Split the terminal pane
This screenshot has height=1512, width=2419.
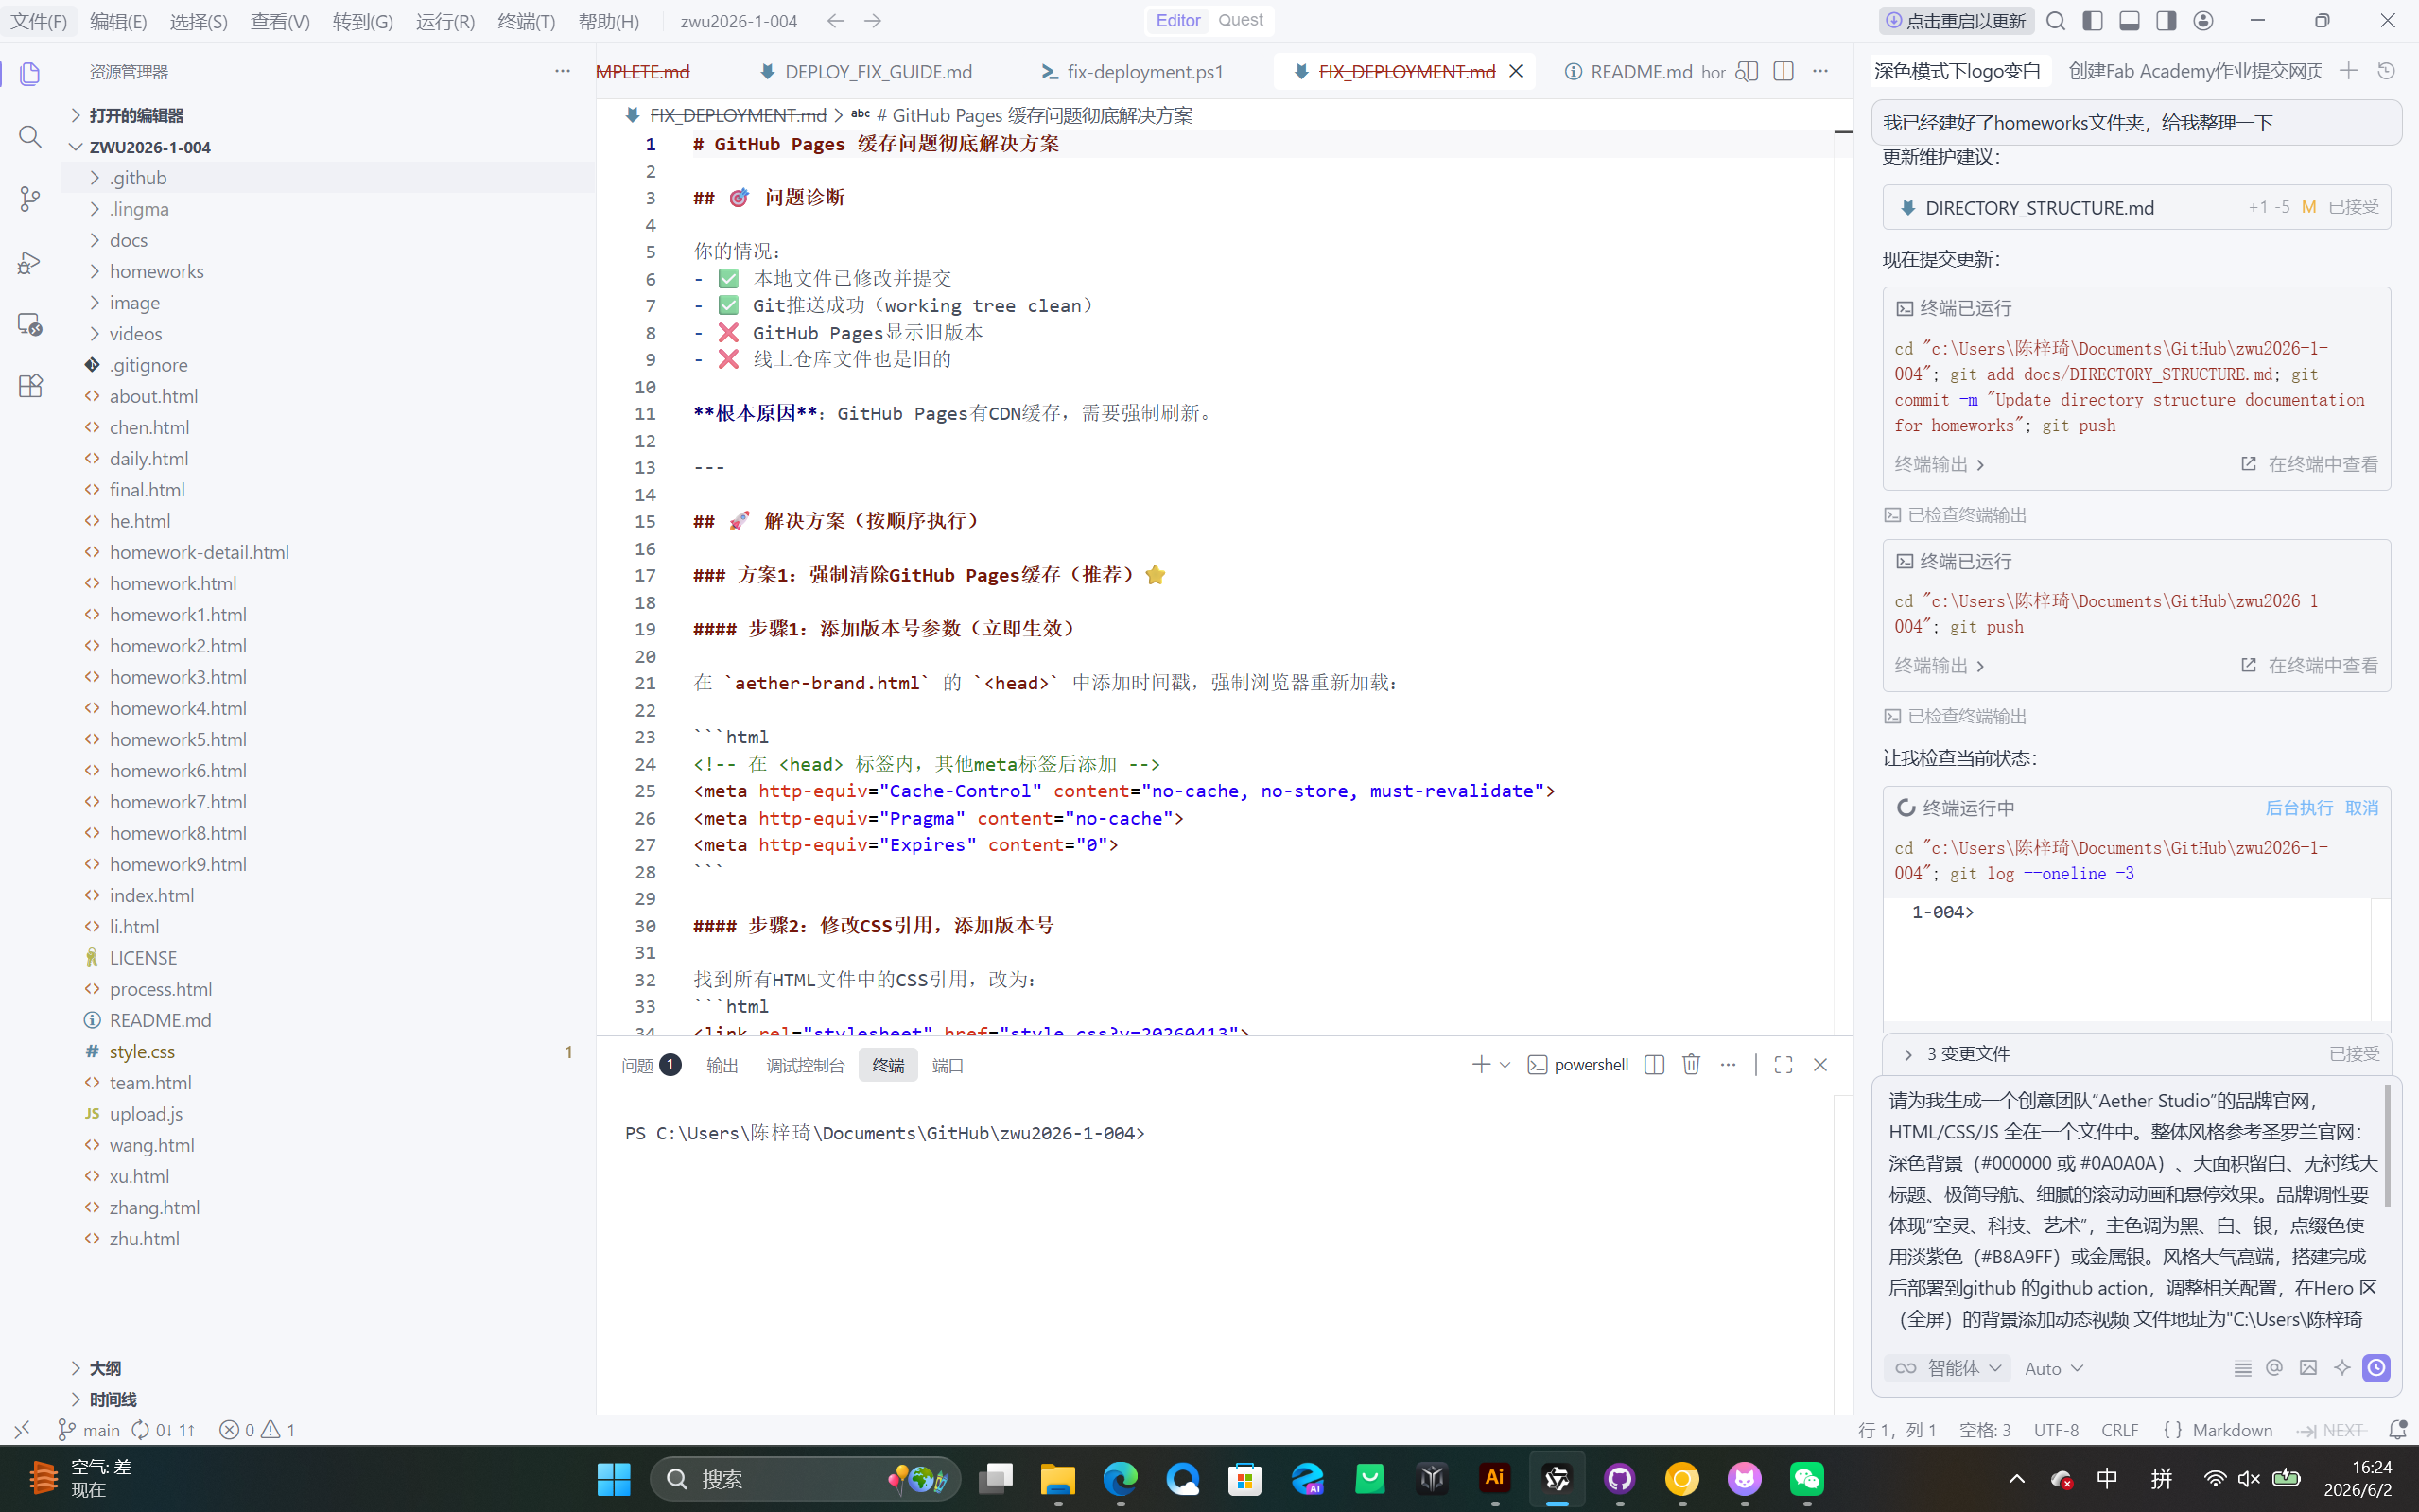(1654, 1065)
